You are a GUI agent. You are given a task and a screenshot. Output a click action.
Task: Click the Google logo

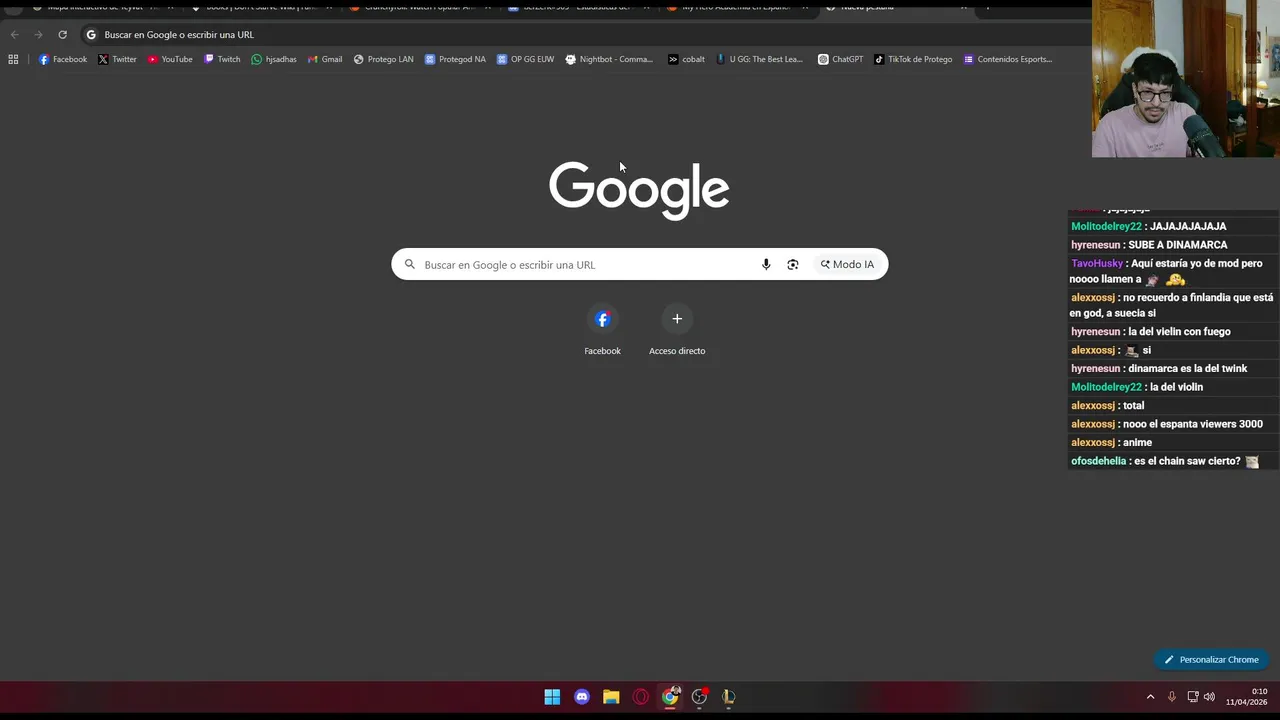tap(639, 190)
